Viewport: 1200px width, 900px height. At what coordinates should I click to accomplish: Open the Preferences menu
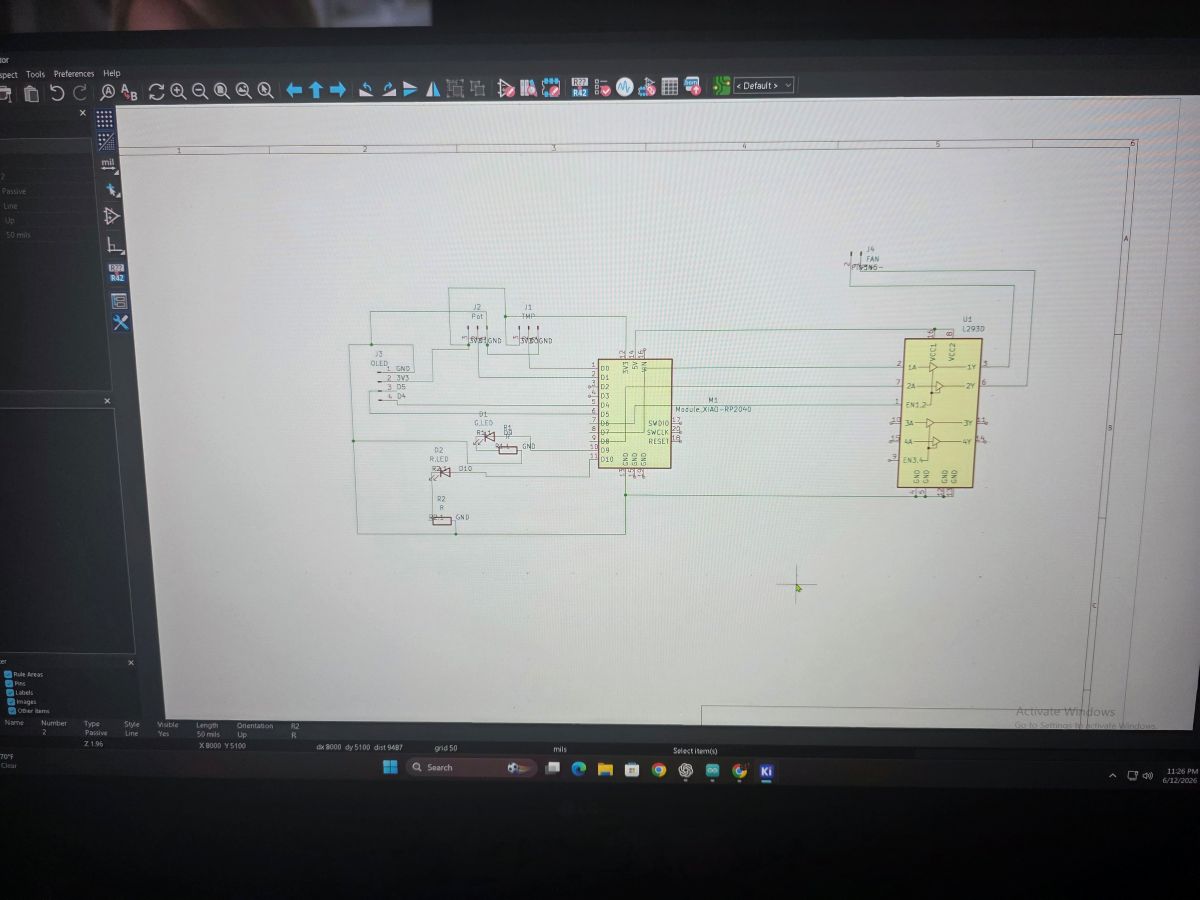(x=74, y=74)
